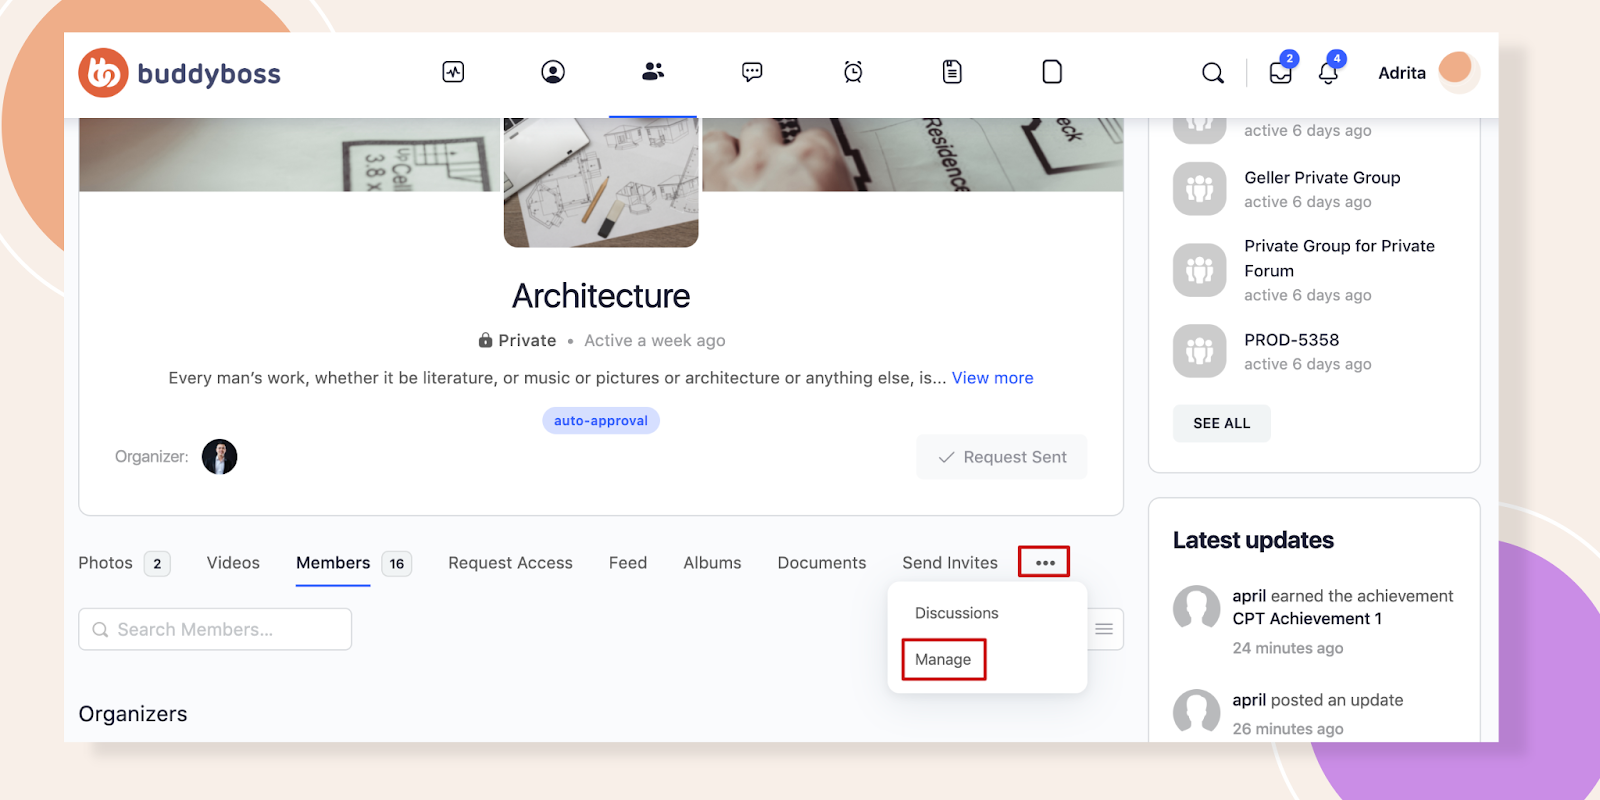Open Private Group for Private Forum
The image size is (1600, 800).
[1340, 258]
